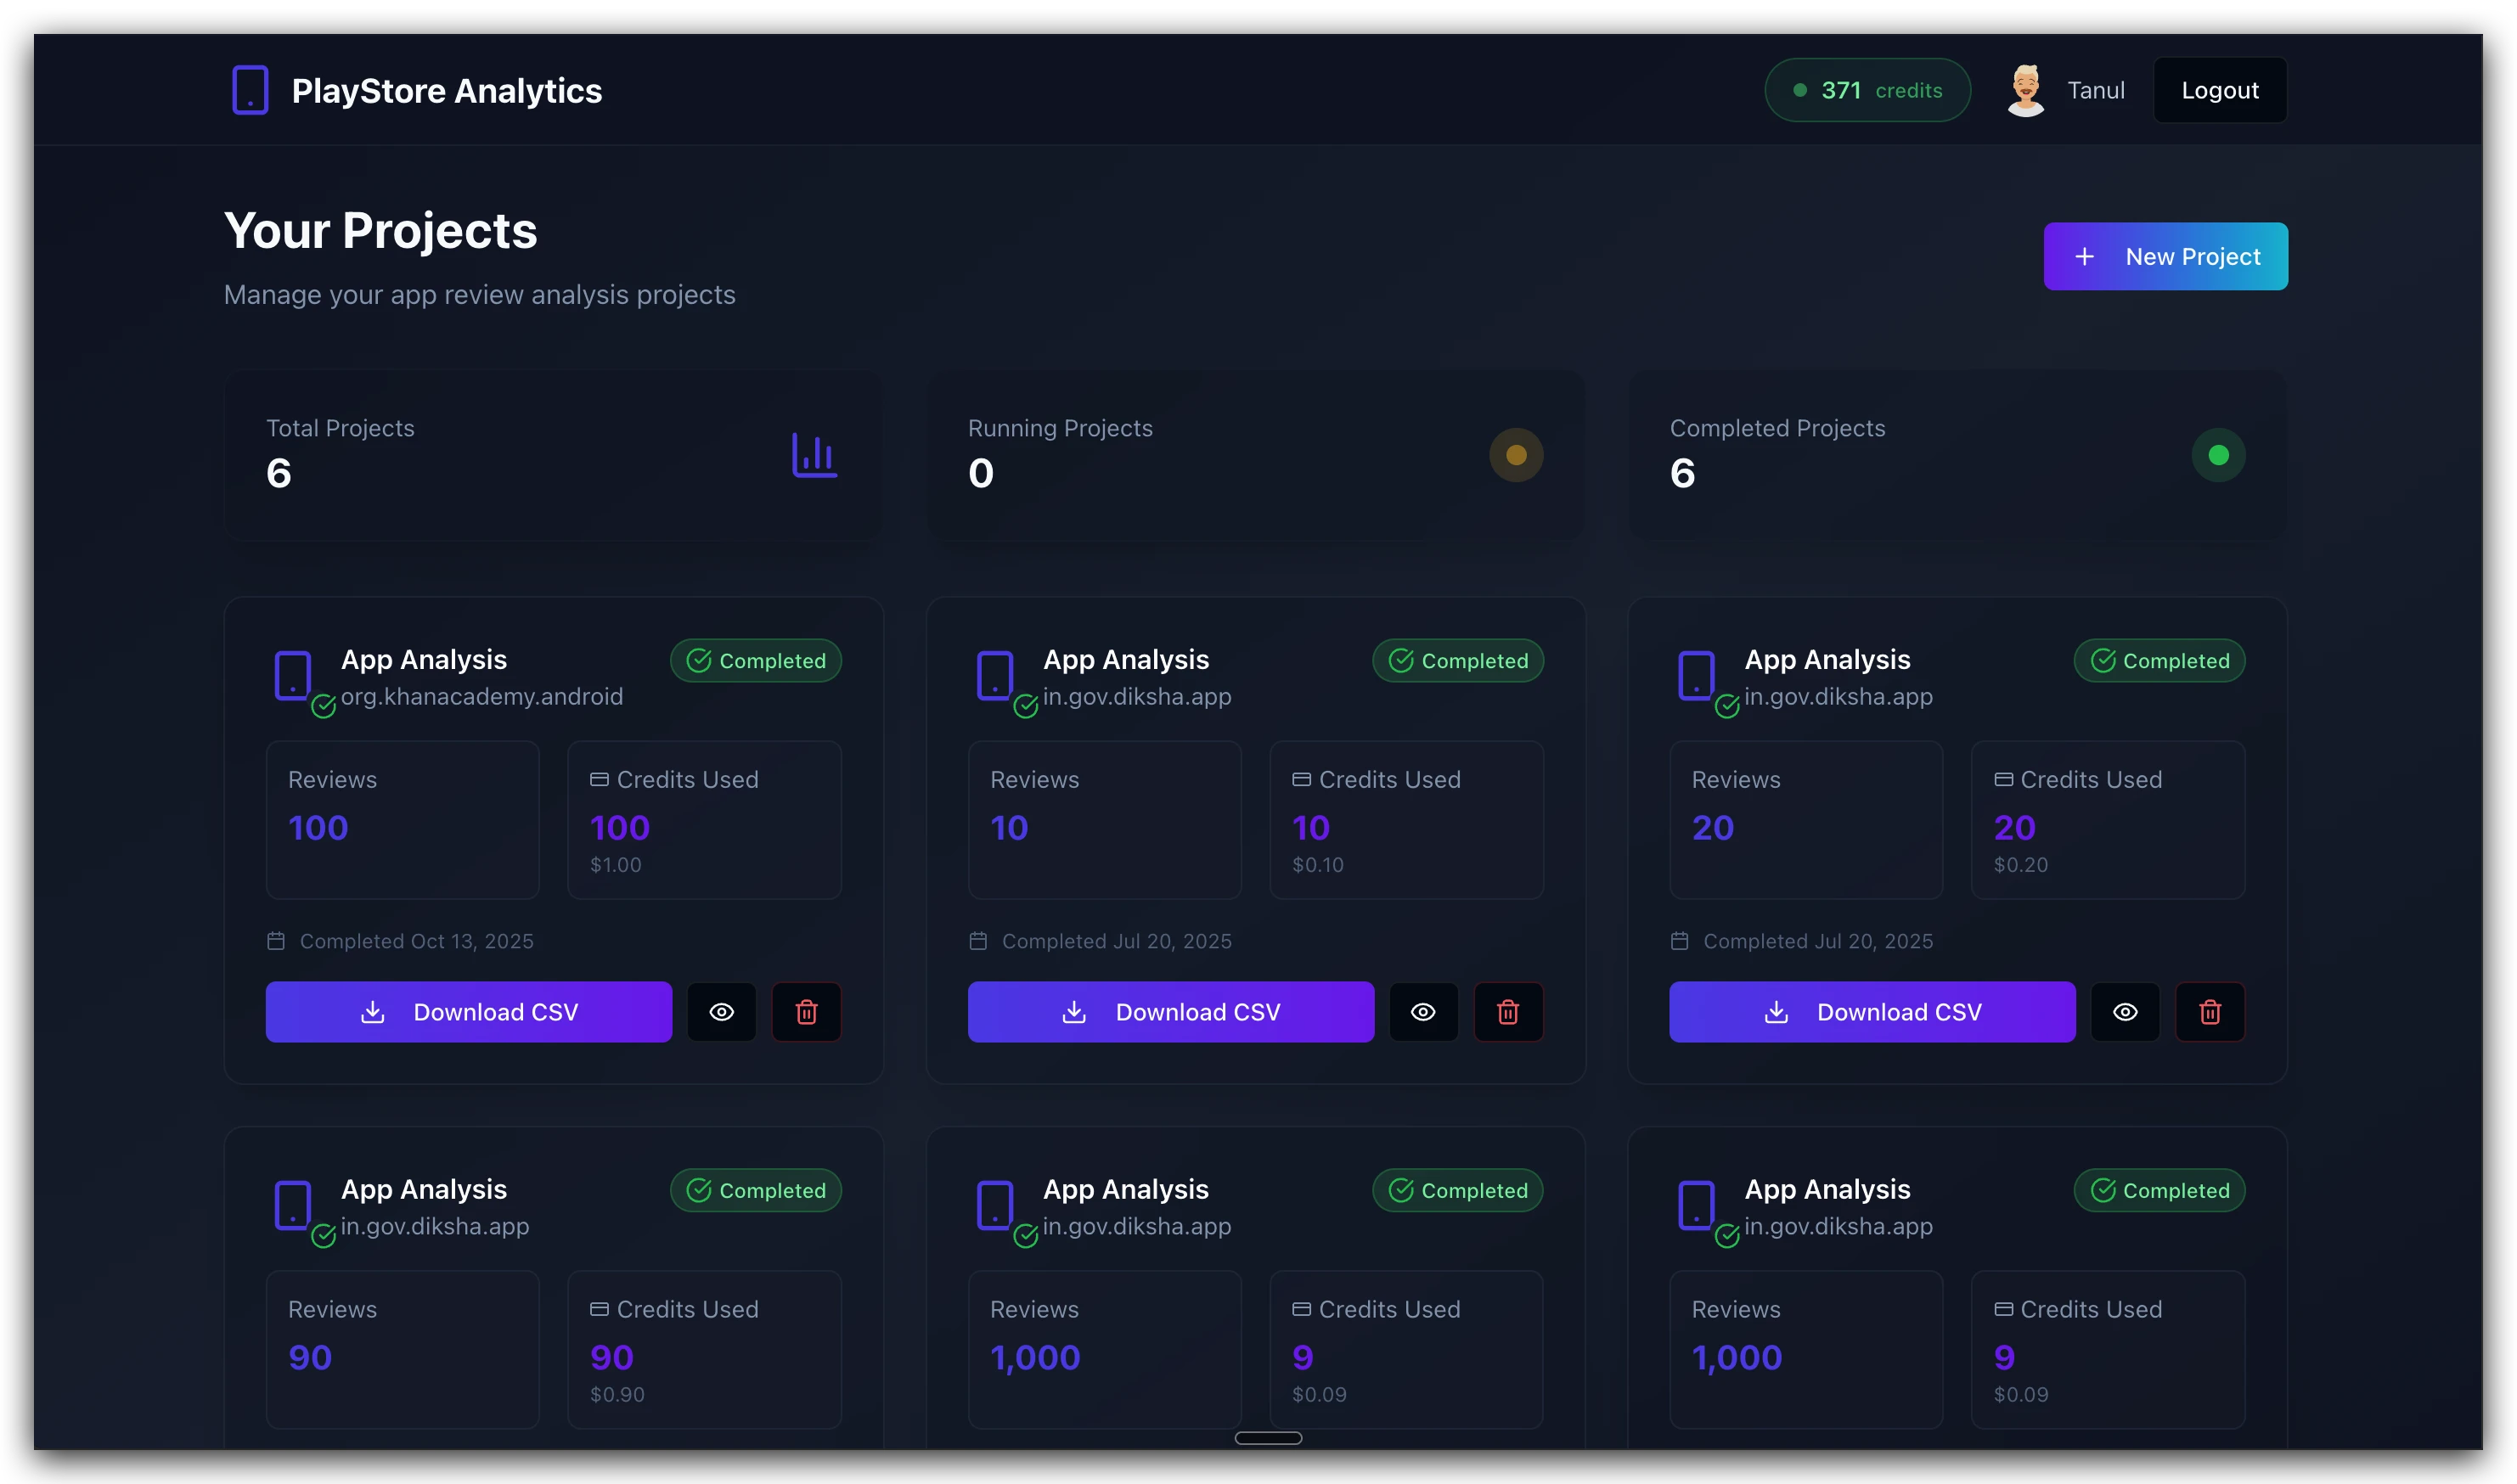Toggle the eye icon on the middle Diksha project
2517x1484 pixels.
click(x=1423, y=1012)
